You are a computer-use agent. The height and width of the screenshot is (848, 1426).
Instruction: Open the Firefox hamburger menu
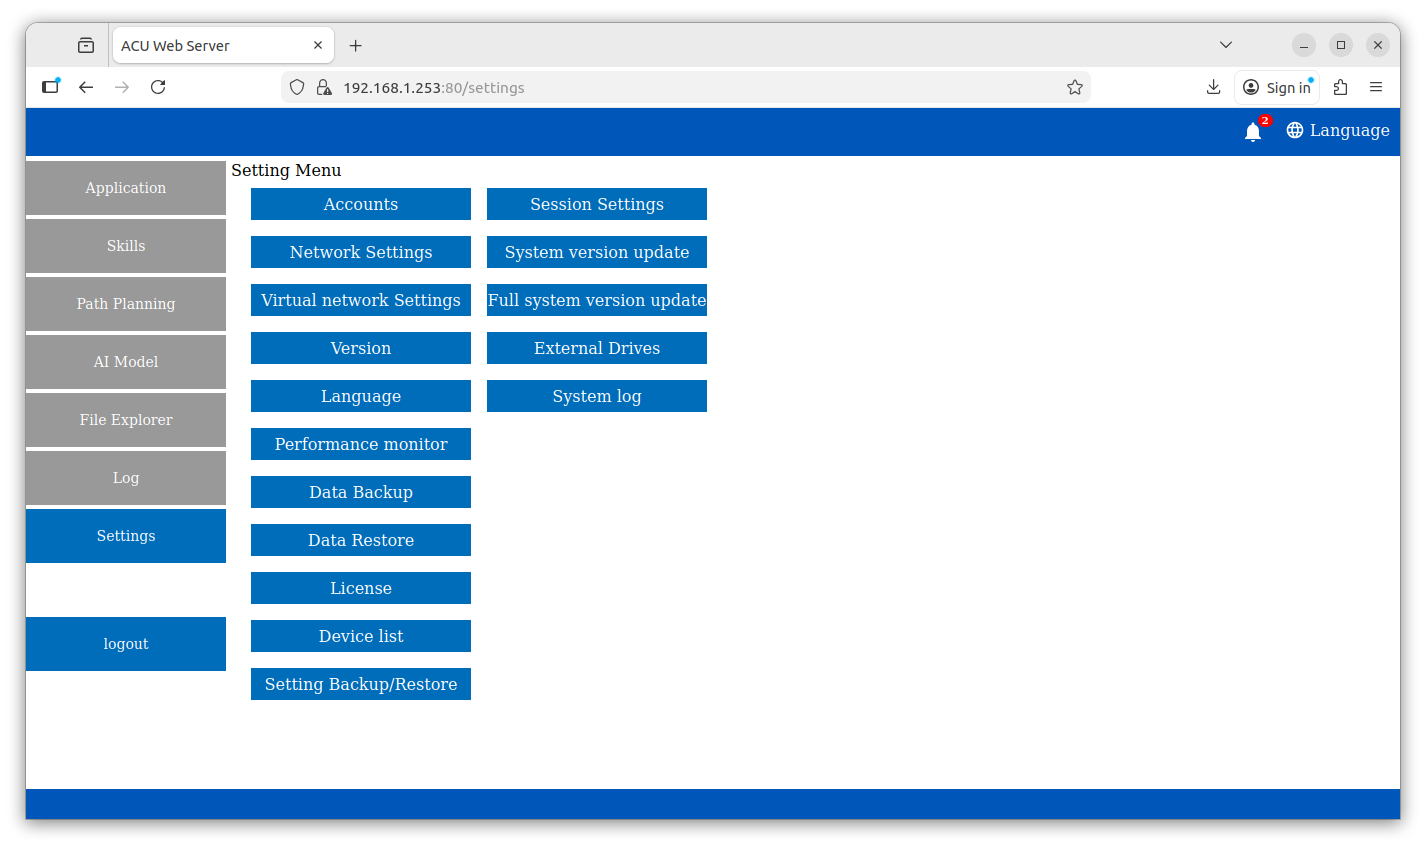[1376, 87]
